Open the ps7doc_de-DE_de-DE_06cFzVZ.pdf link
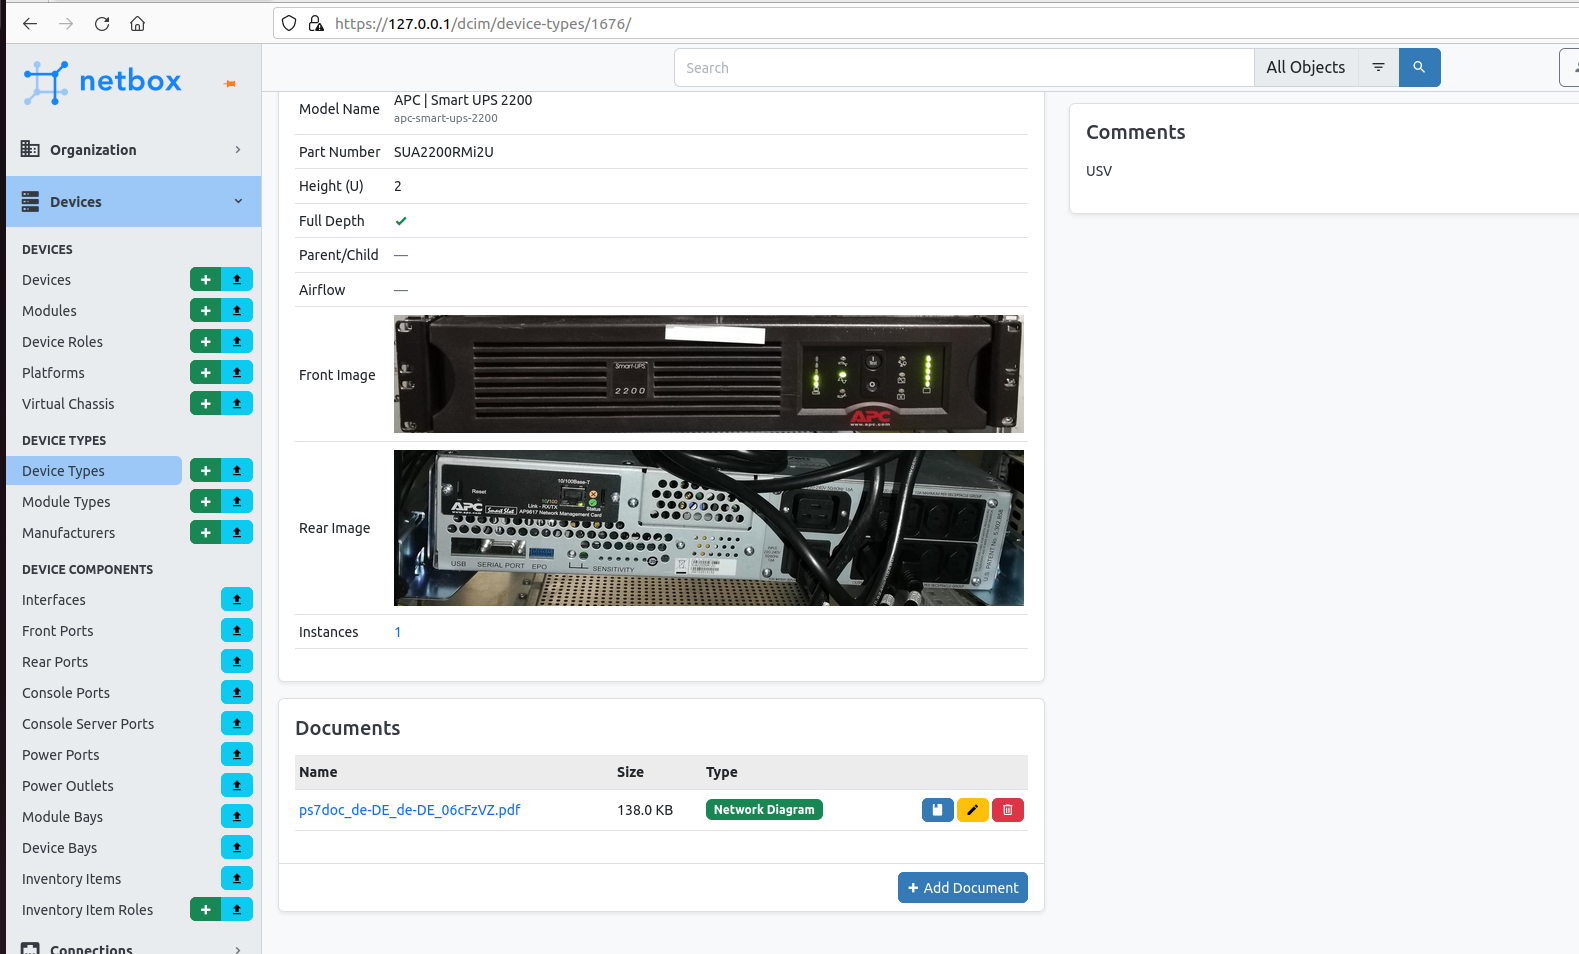 [409, 810]
